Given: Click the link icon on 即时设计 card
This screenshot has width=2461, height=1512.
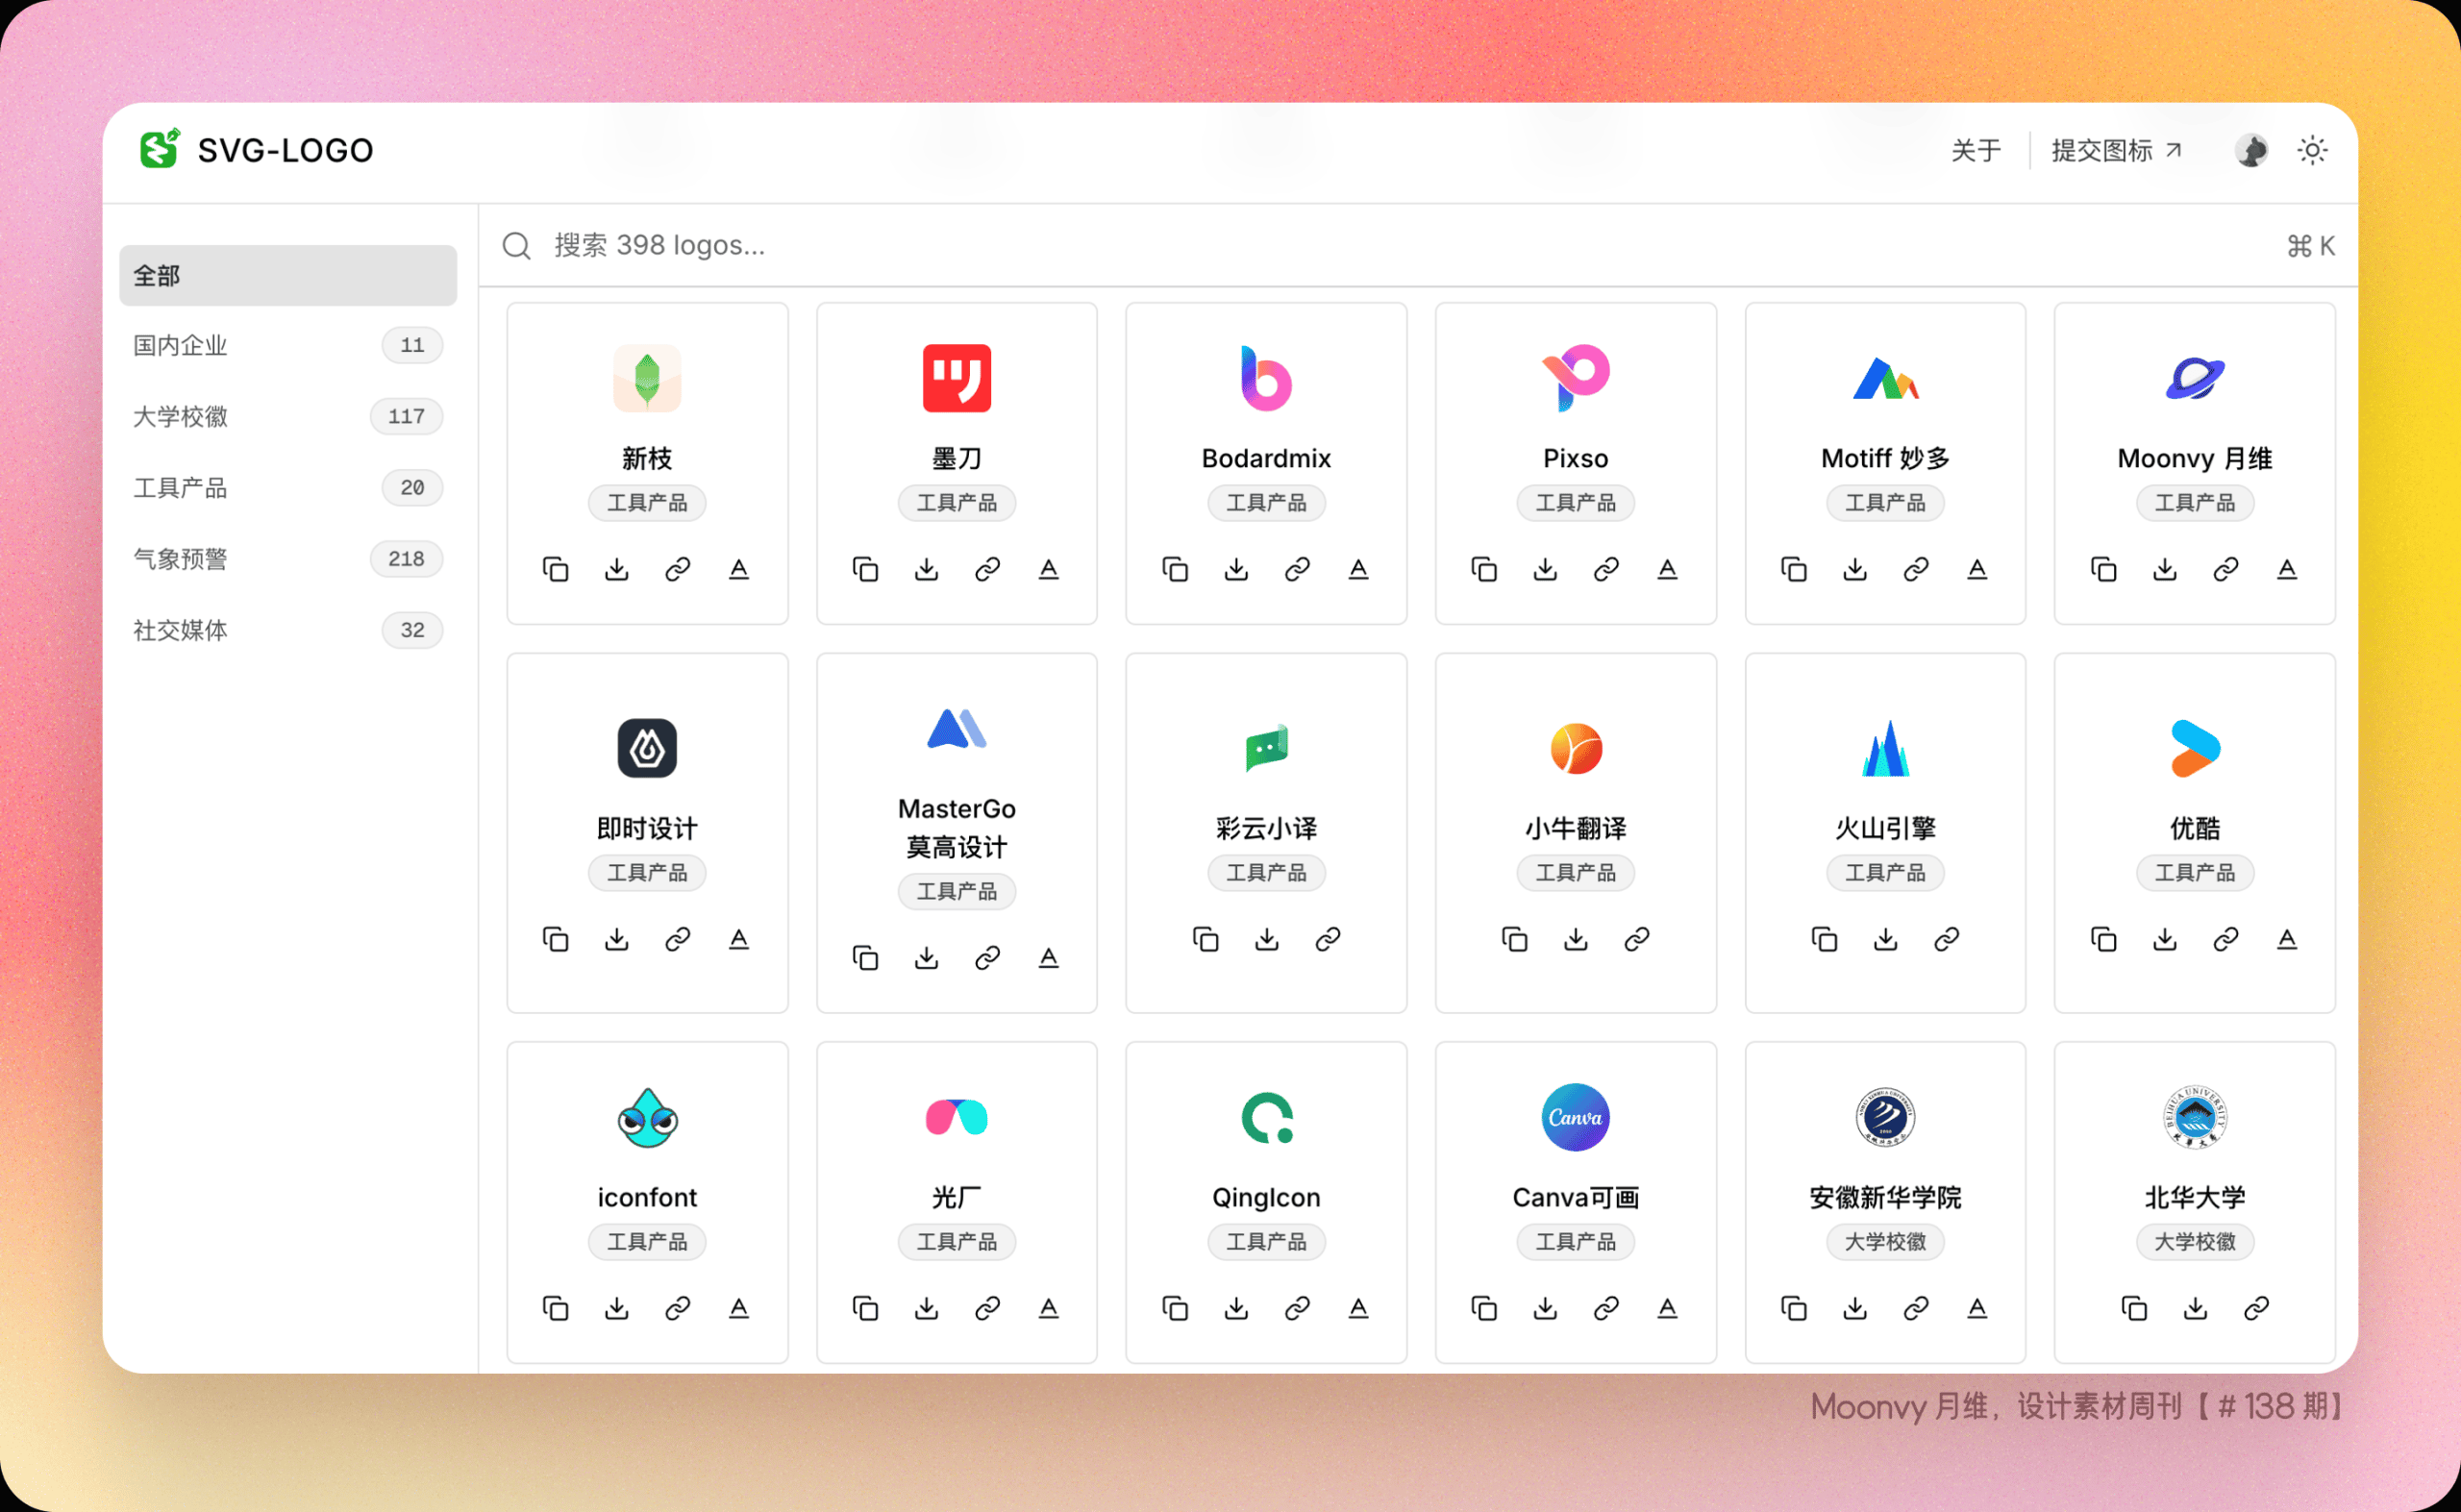Looking at the screenshot, I should [x=678, y=939].
